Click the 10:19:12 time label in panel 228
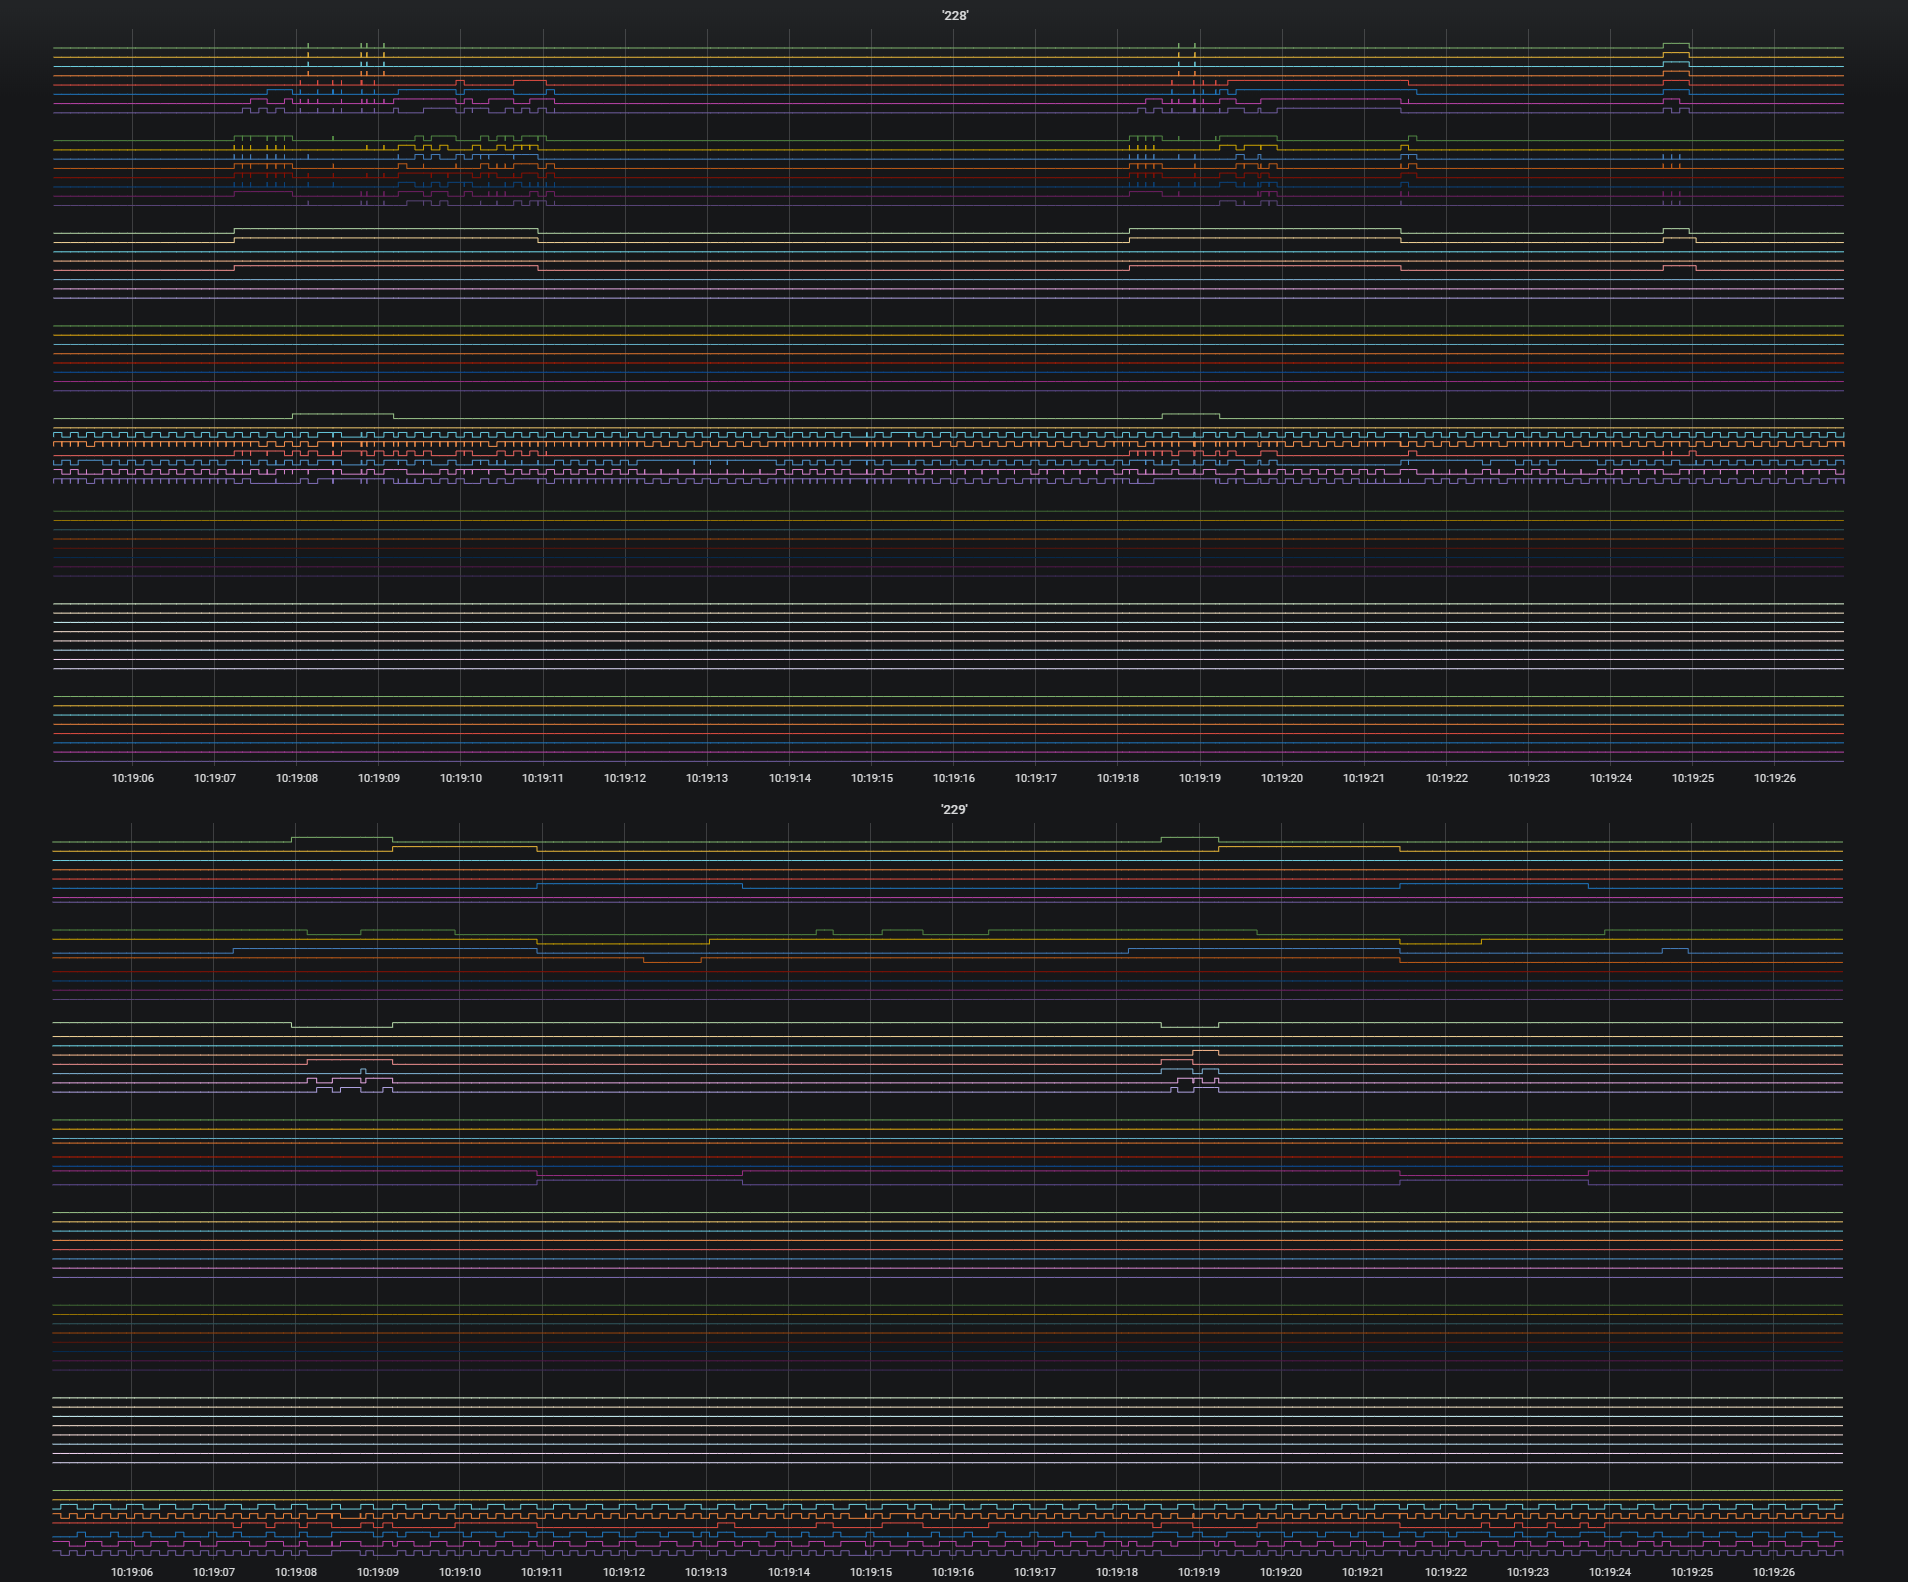 (625, 778)
